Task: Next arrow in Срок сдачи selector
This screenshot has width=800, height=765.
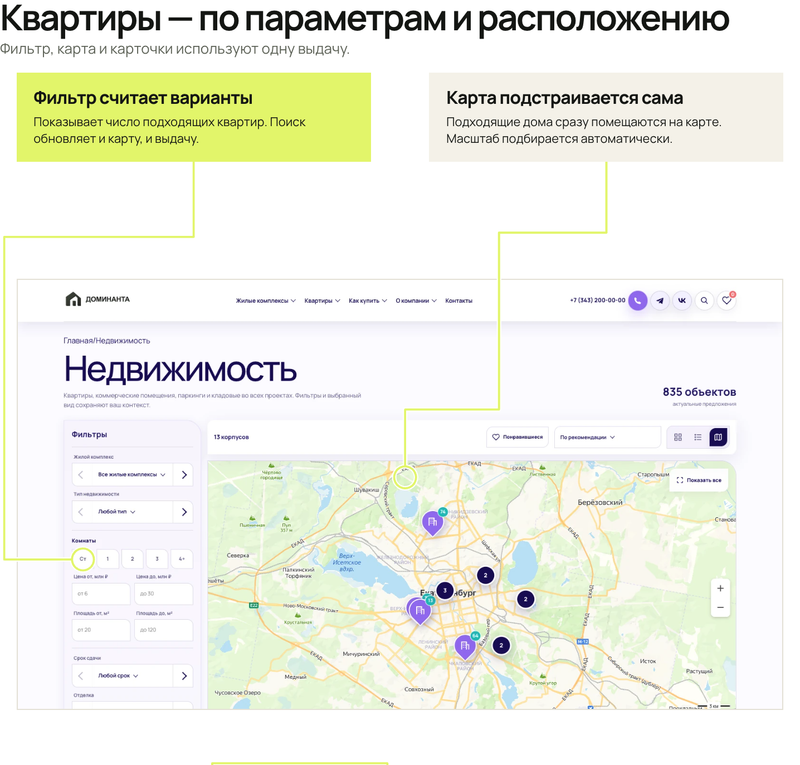Action: point(184,676)
